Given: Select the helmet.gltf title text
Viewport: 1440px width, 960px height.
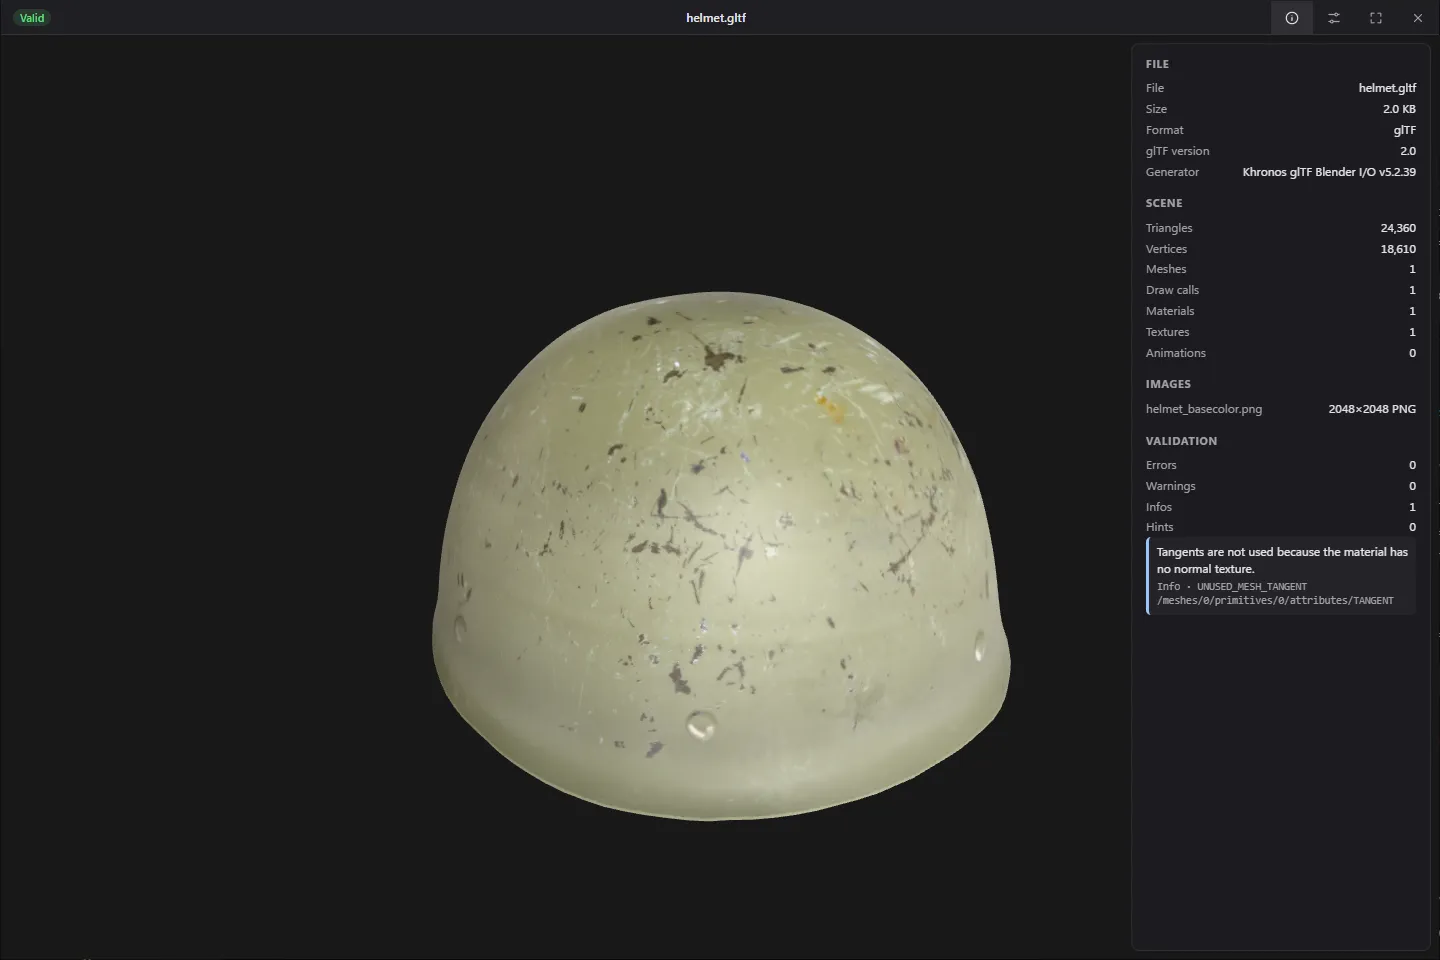Looking at the screenshot, I should click(716, 18).
